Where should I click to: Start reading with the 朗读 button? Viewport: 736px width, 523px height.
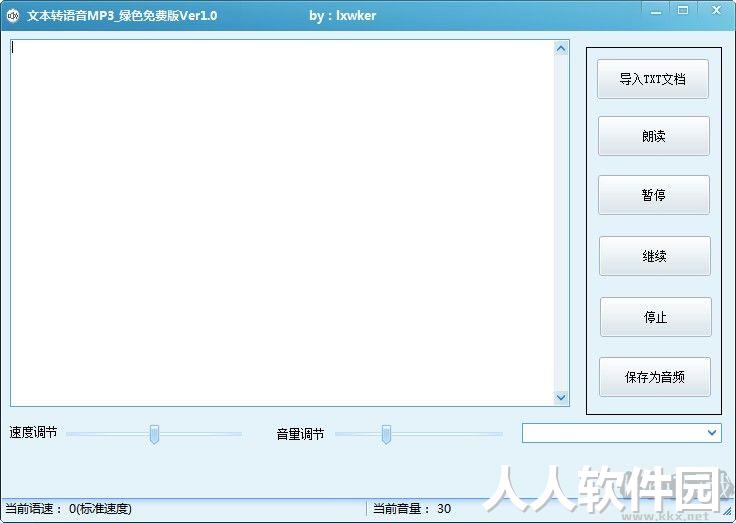coord(653,136)
